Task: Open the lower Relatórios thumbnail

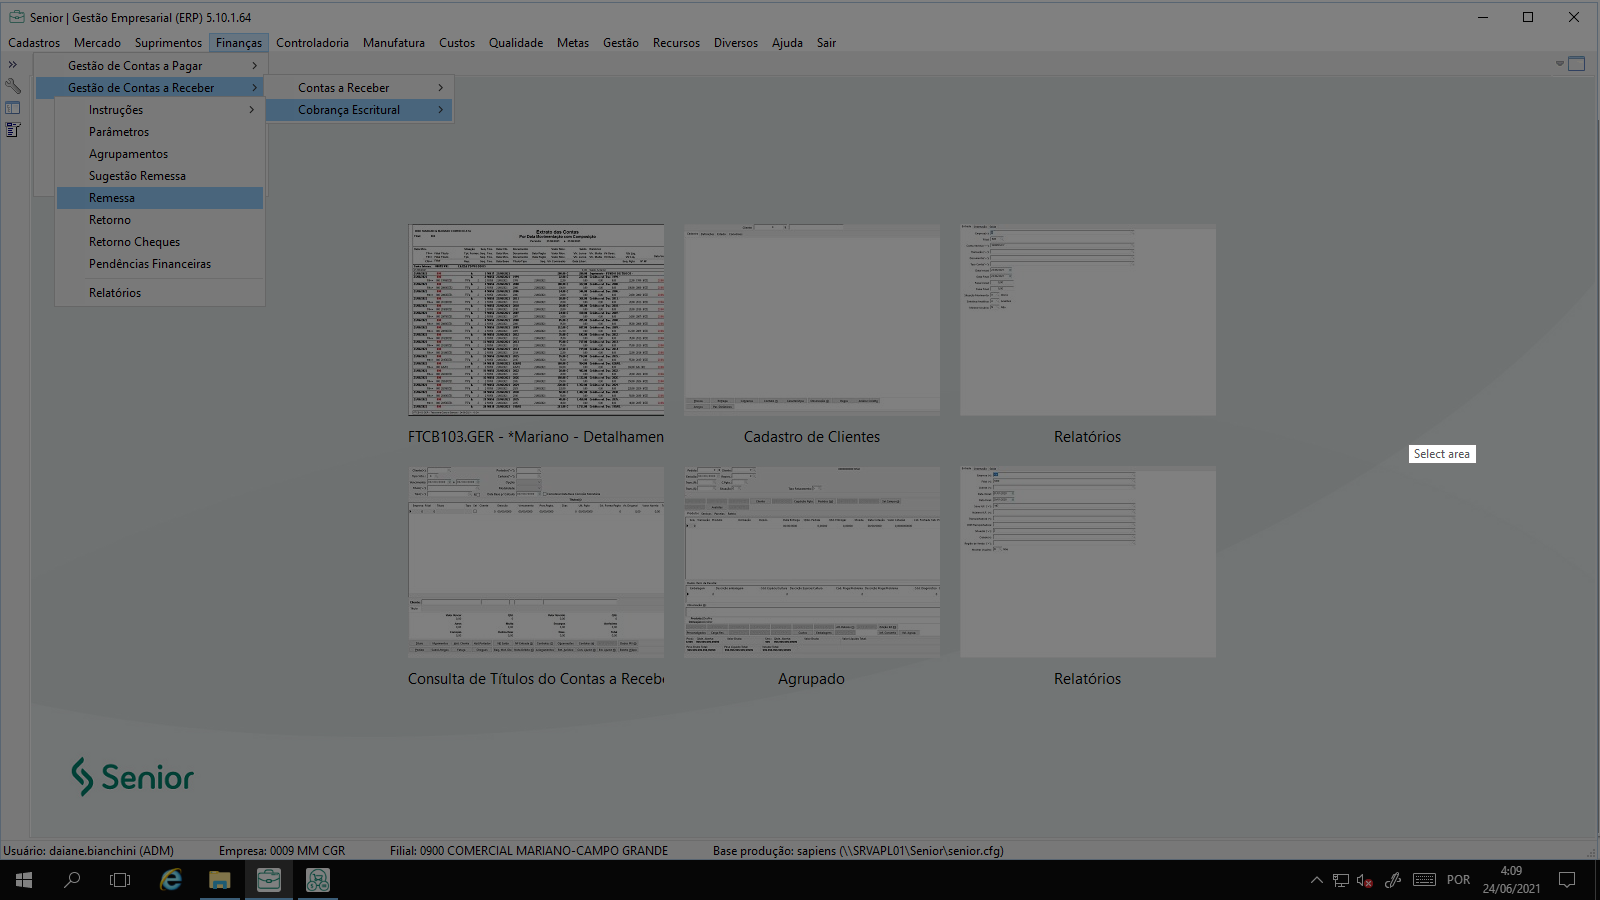Action: (1088, 562)
